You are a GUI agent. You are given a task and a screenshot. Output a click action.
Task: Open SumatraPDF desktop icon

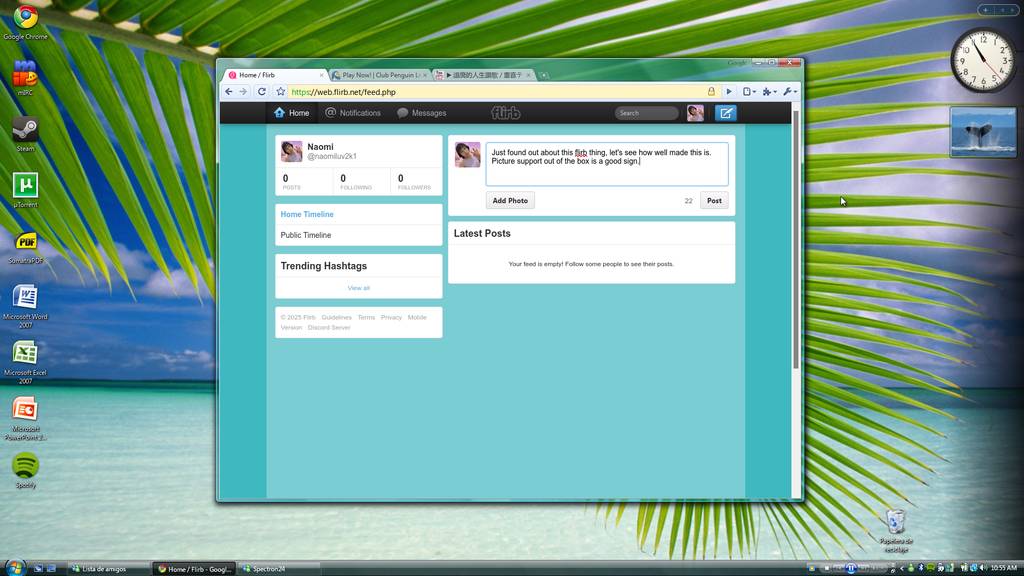click(x=25, y=246)
